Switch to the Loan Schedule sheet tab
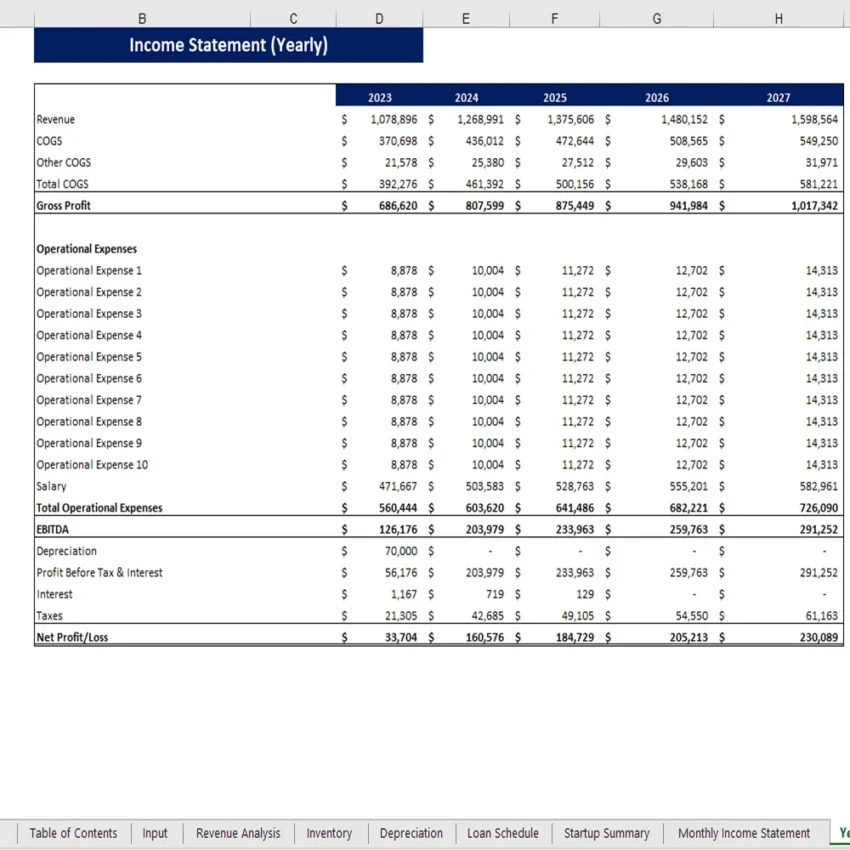Viewport: 850px width, 850px height. click(x=503, y=833)
